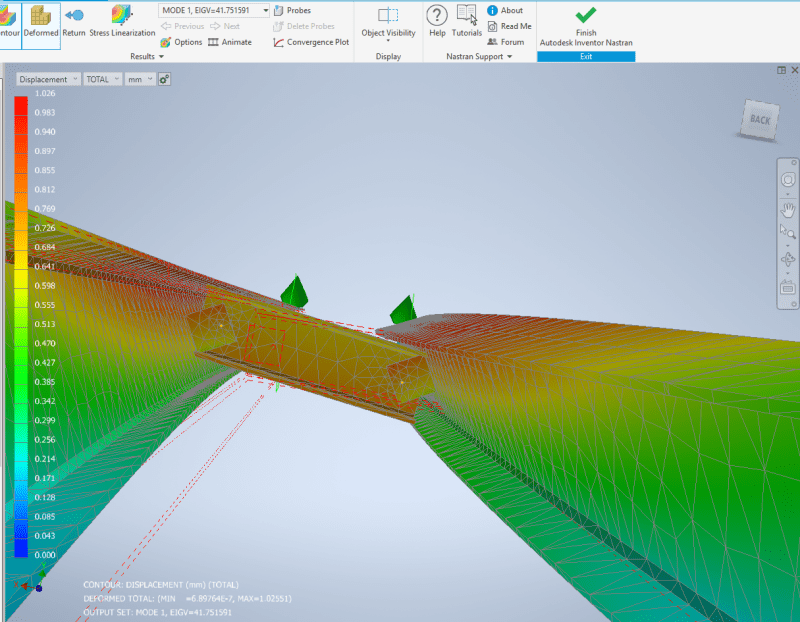Image resolution: width=800 pixels, height=622 pixels.
Task: Open the TOTAL component dropdown
Action: pyautogui.click(x=103, y=79)
